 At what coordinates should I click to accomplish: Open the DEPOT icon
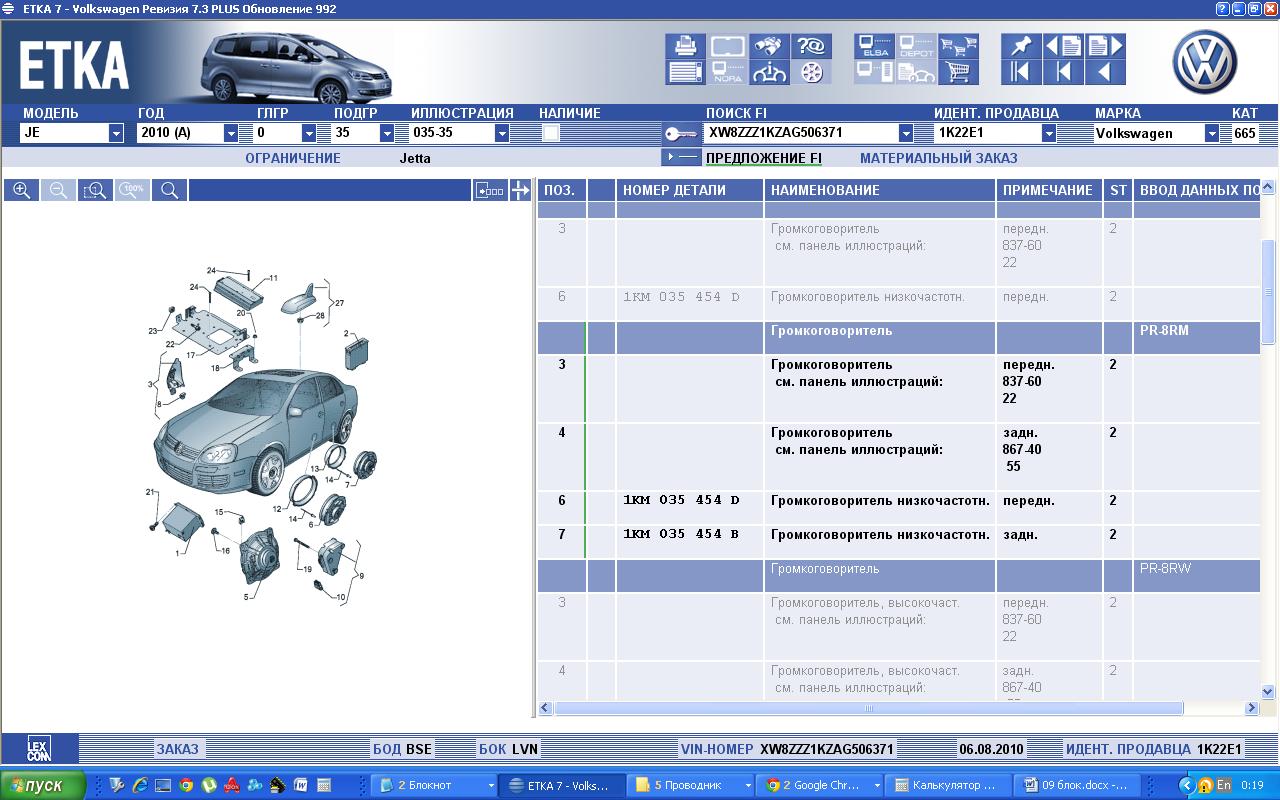click(x=916, y=46)
